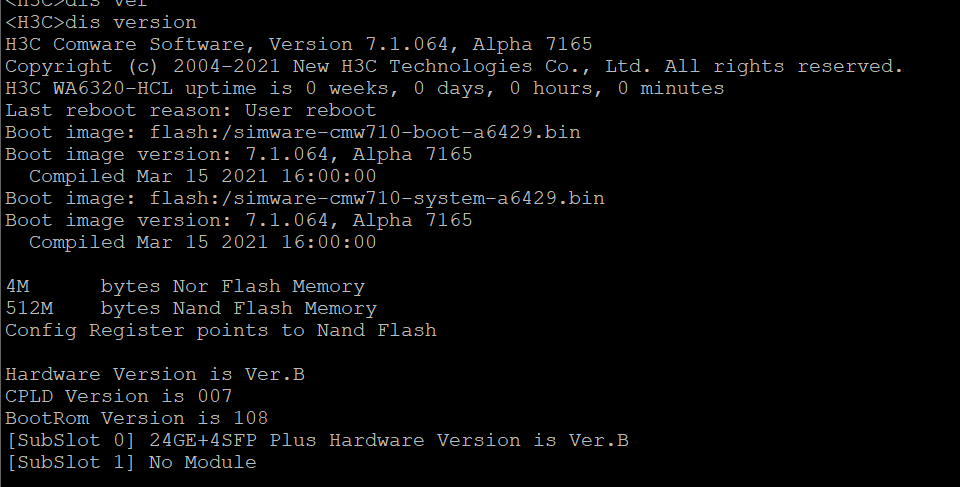Screen dimensions: 960x487
Task: Click the "[SubSlot 0] 24GE+4SFP Plus" line
Action: tap(316, 440)
